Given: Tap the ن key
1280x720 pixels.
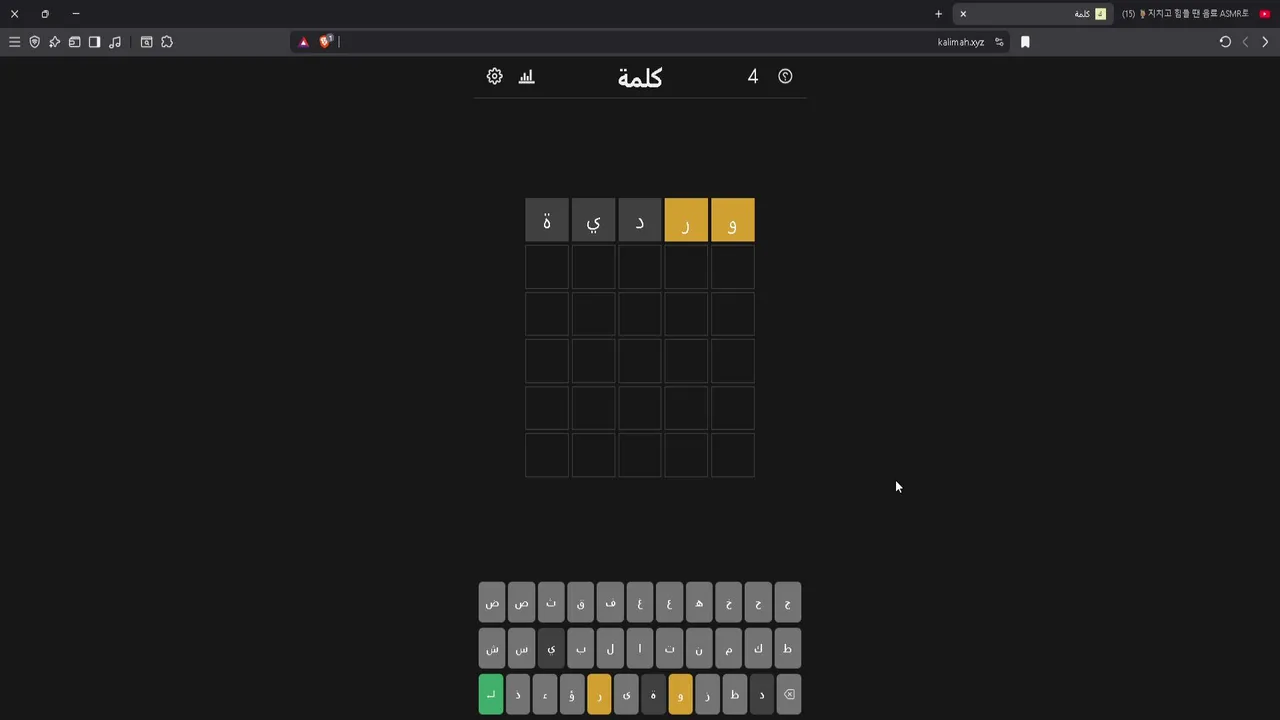Looking at the screenshot, I should (699, 649).
